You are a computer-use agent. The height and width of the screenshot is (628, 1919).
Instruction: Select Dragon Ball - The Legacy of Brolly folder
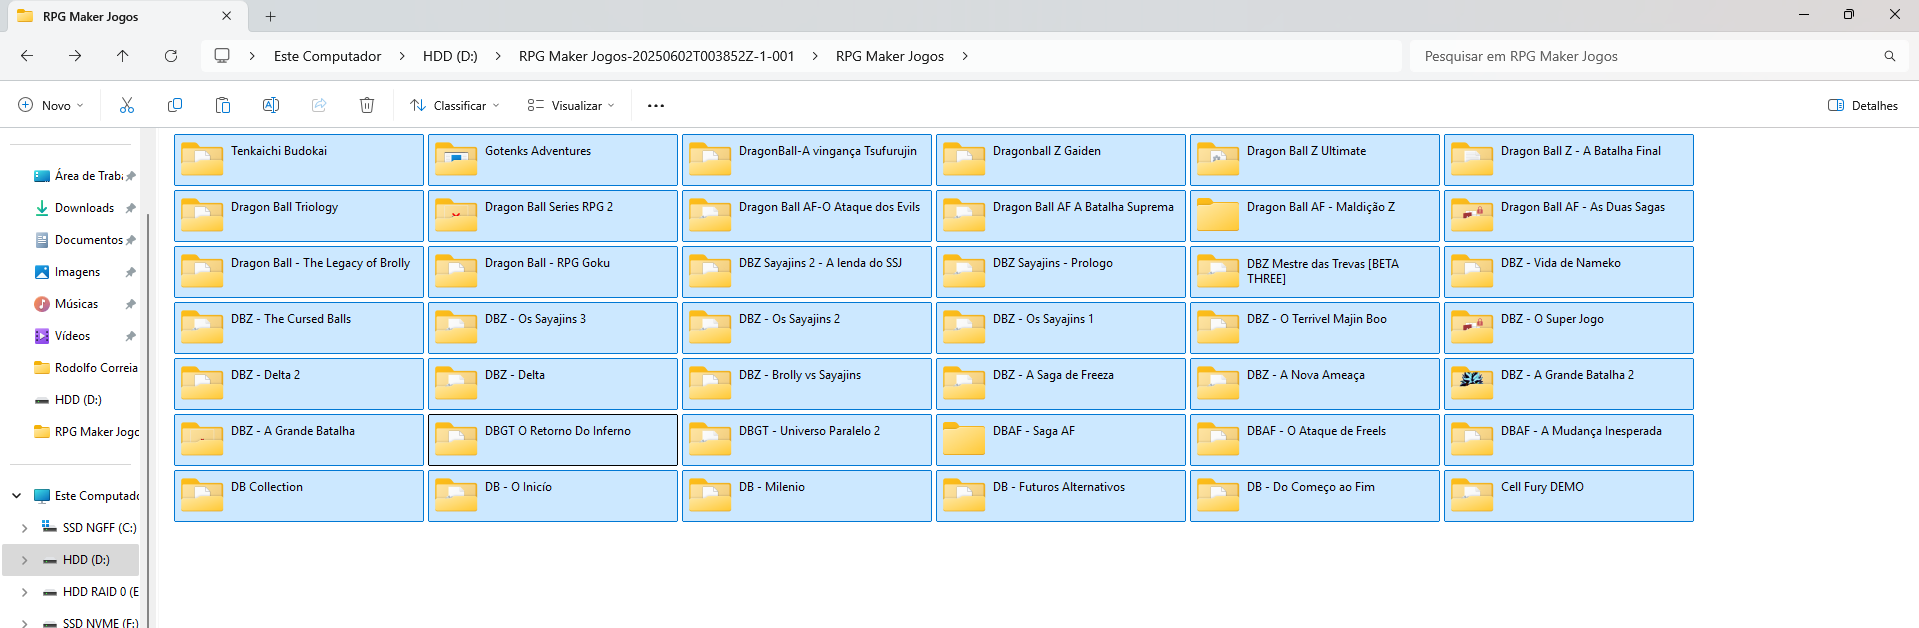pos(299,272)
